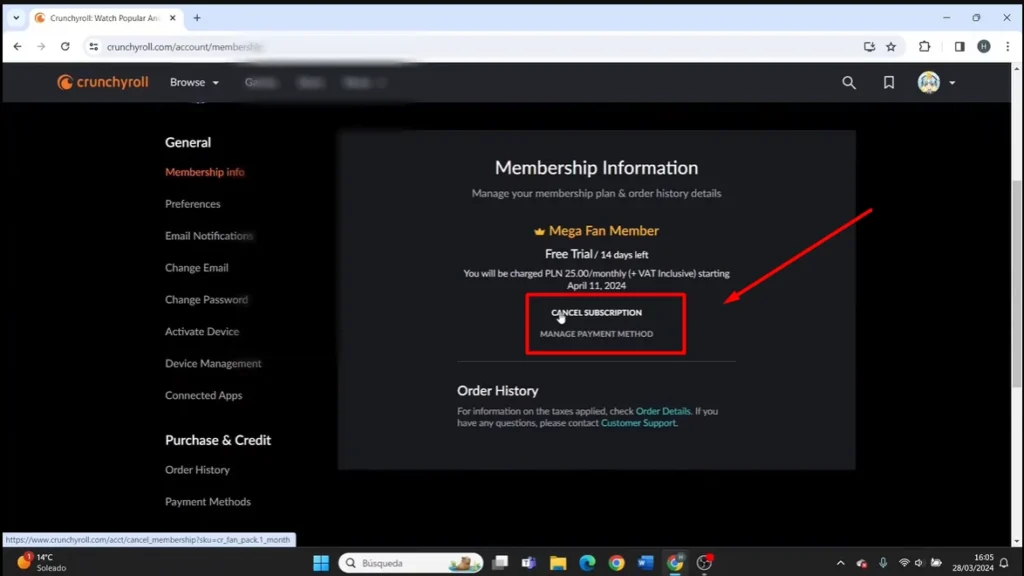The image size is (1024, 576).
Task: Open Membership info in sidebar
Action: (204, 172)
